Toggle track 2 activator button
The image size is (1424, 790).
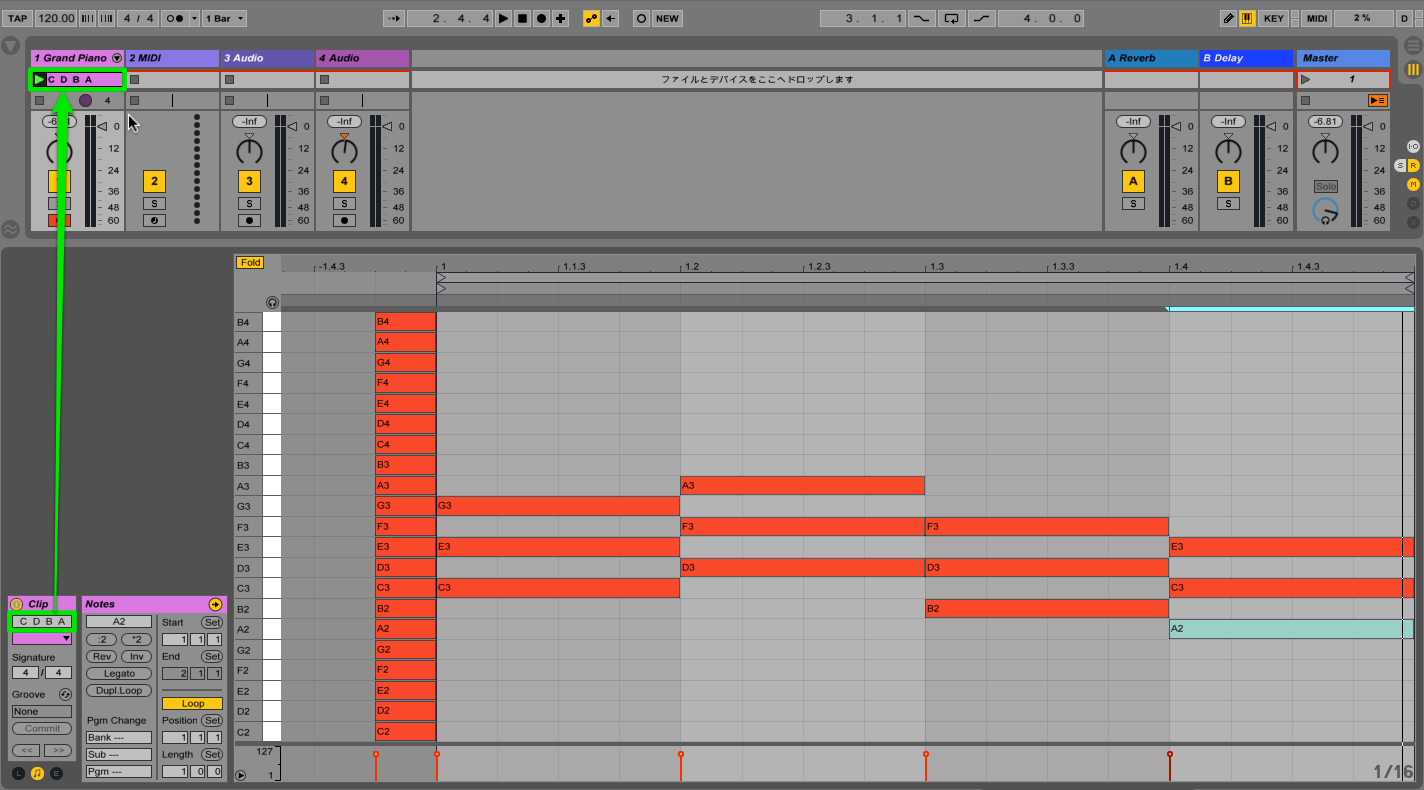[x=154, y=181]
